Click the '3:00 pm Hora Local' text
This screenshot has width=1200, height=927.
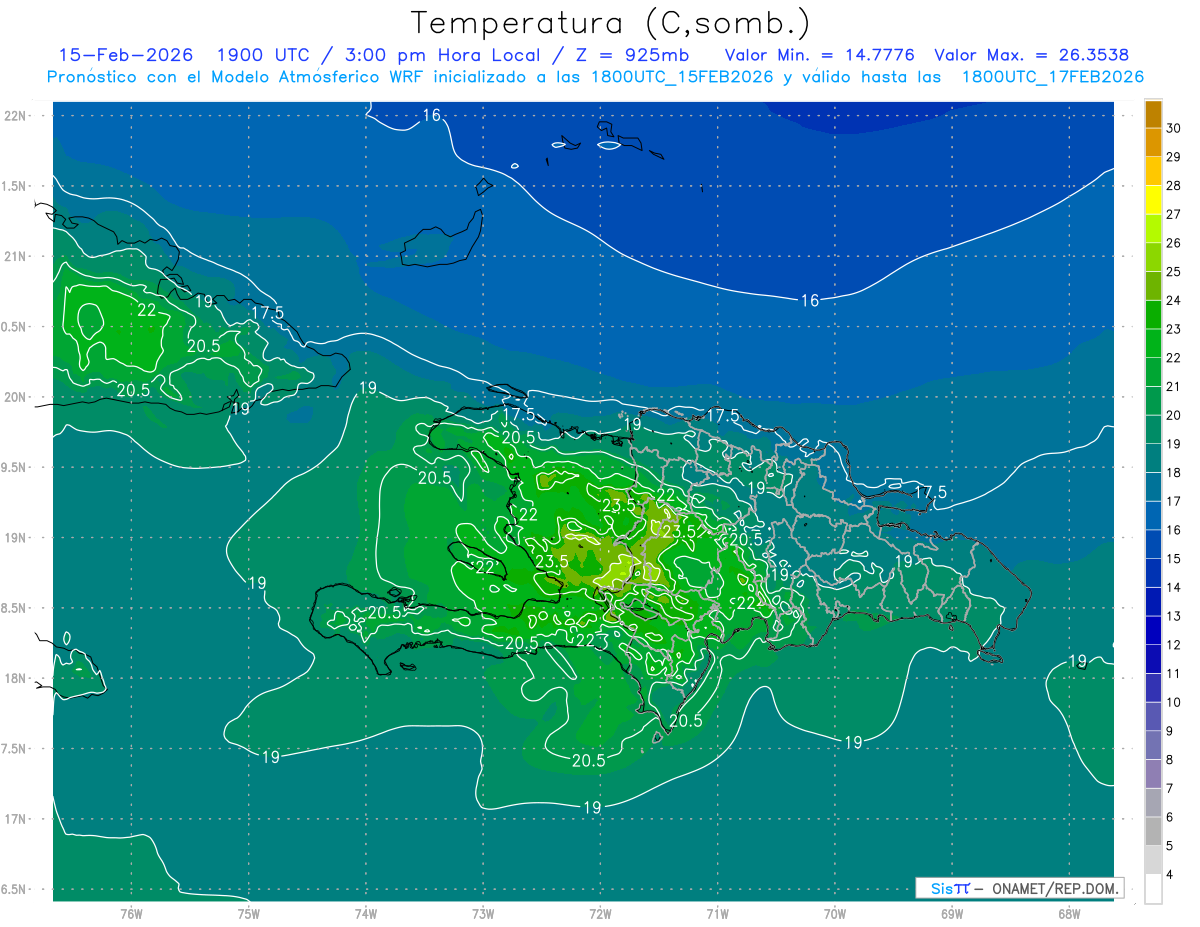[x=441, y=55]
